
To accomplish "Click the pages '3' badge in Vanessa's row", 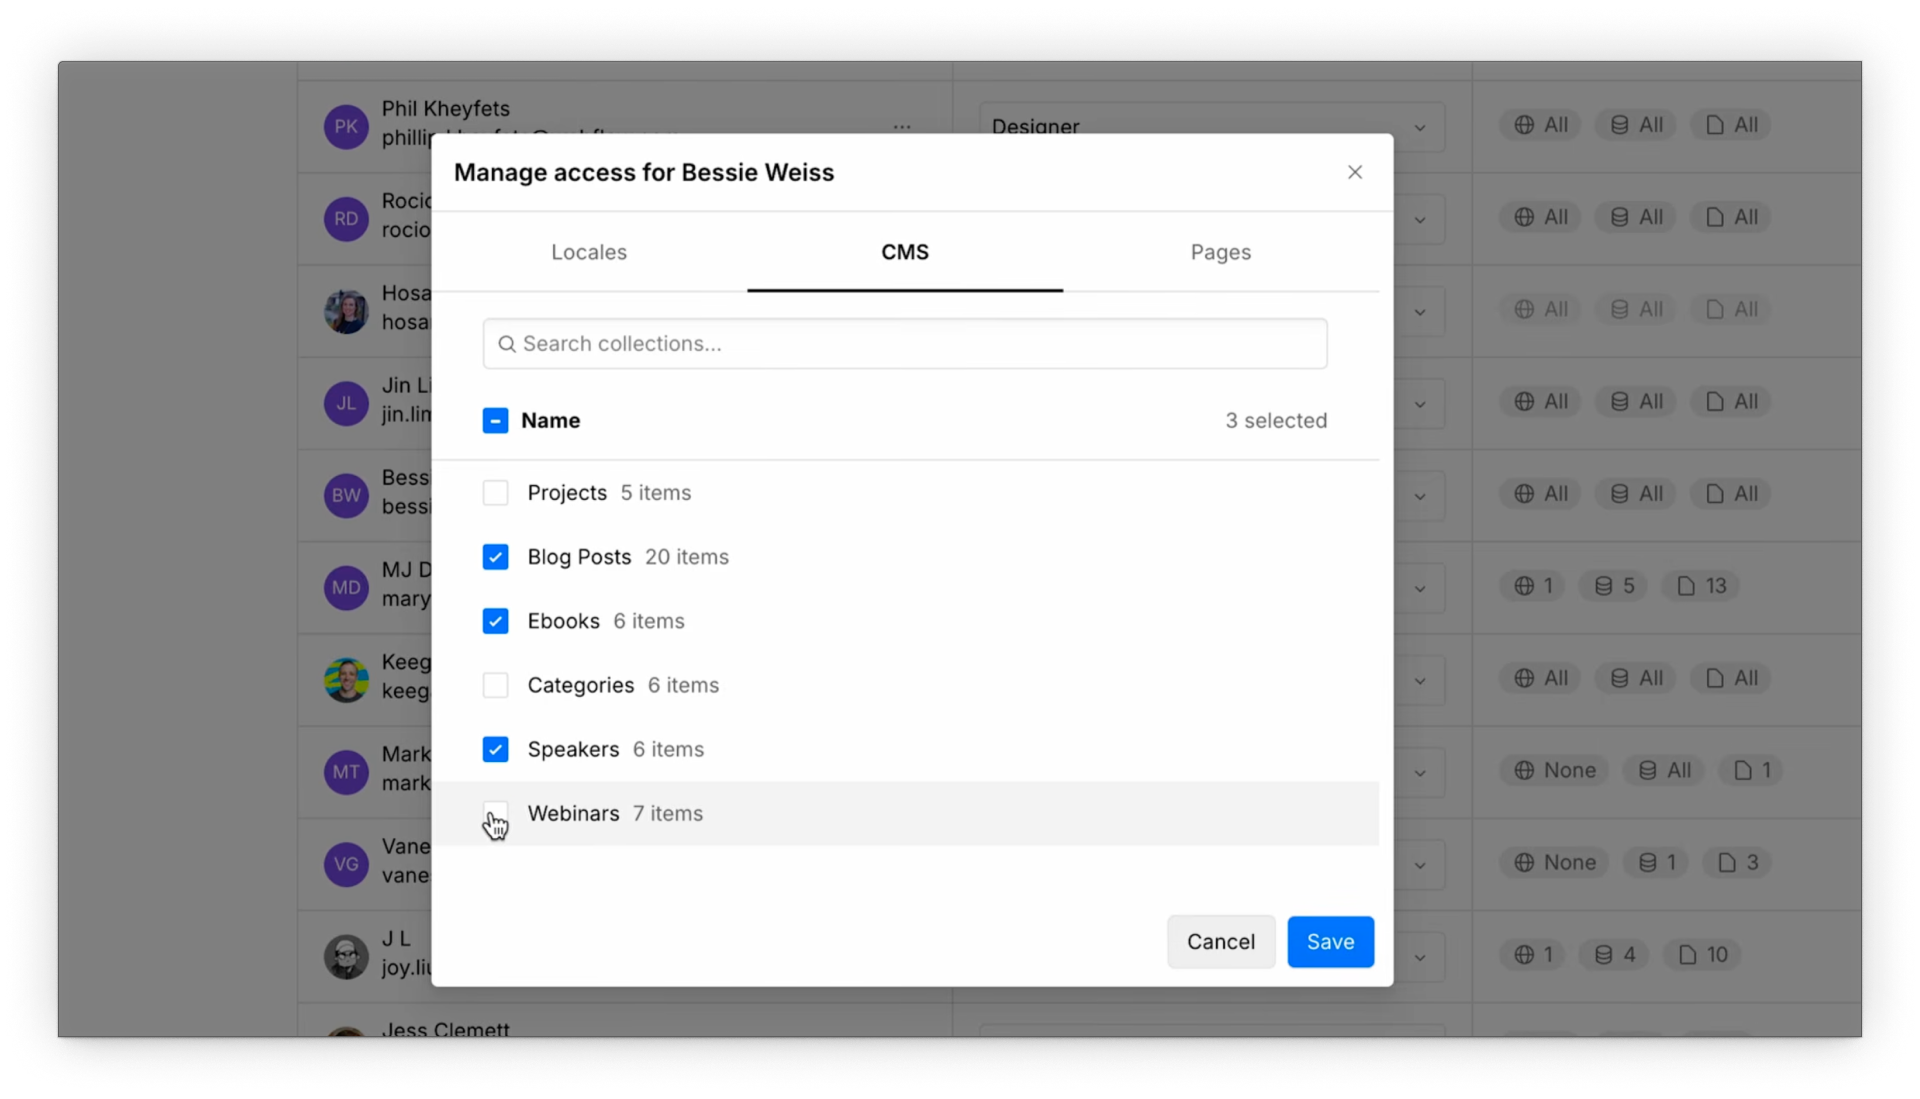I will pos(1738,862).
